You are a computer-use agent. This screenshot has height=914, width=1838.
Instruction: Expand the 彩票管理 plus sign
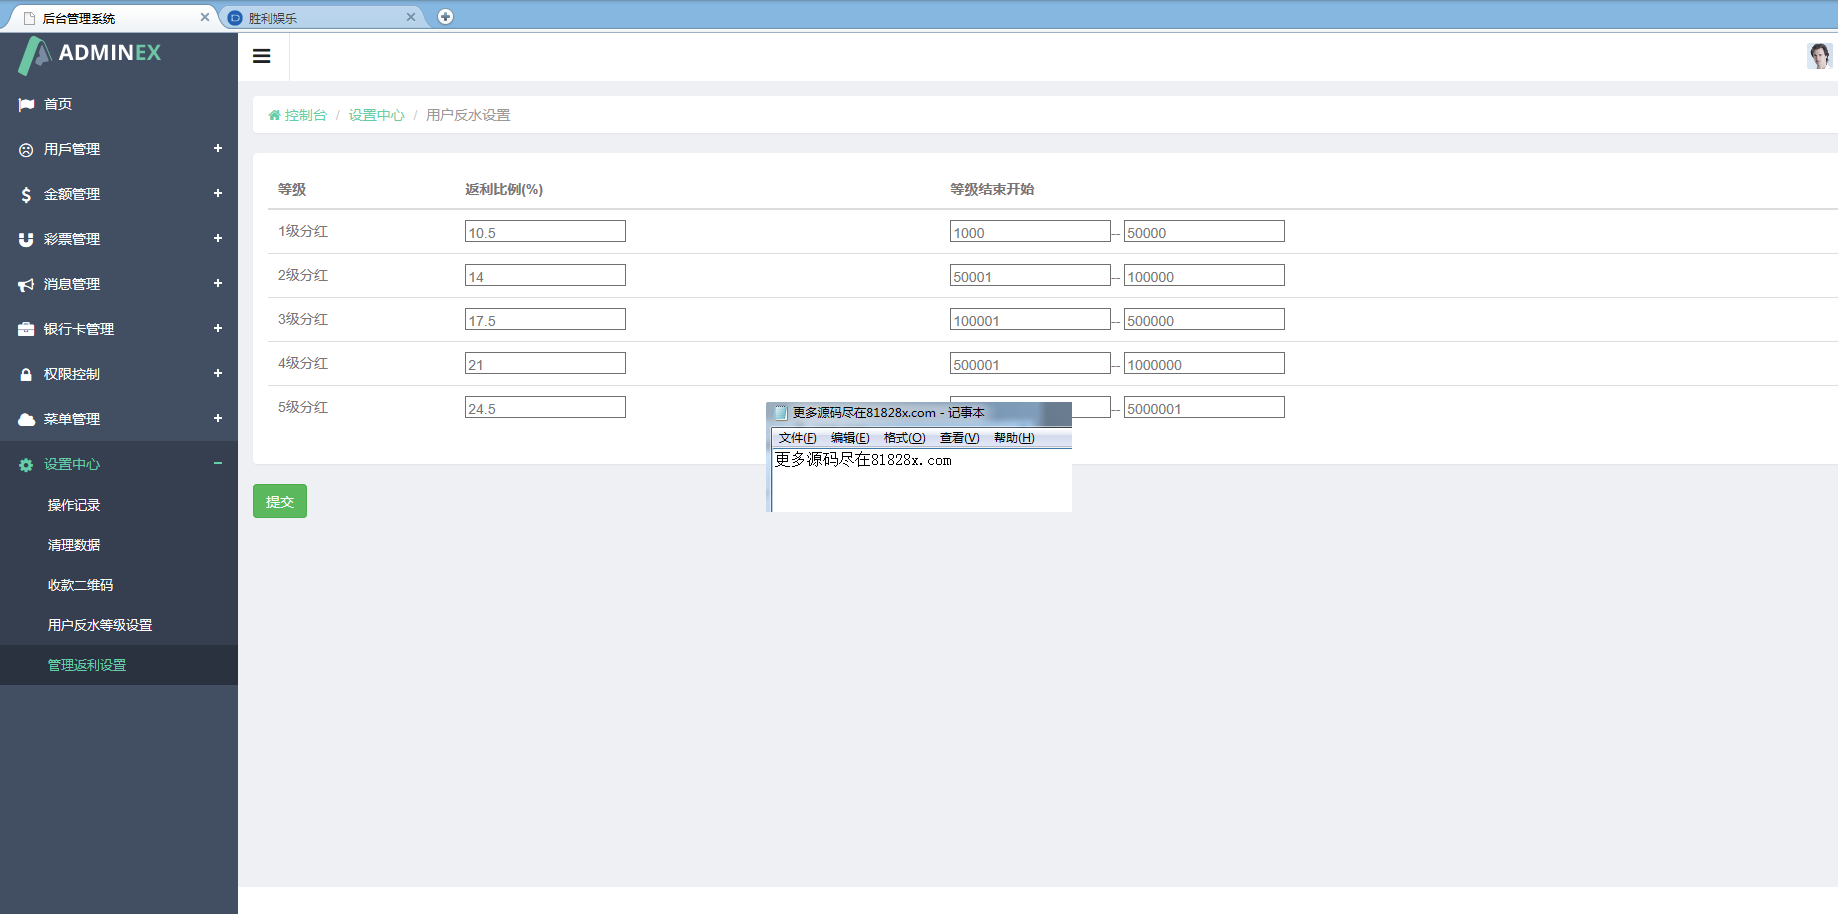(217, 239)
